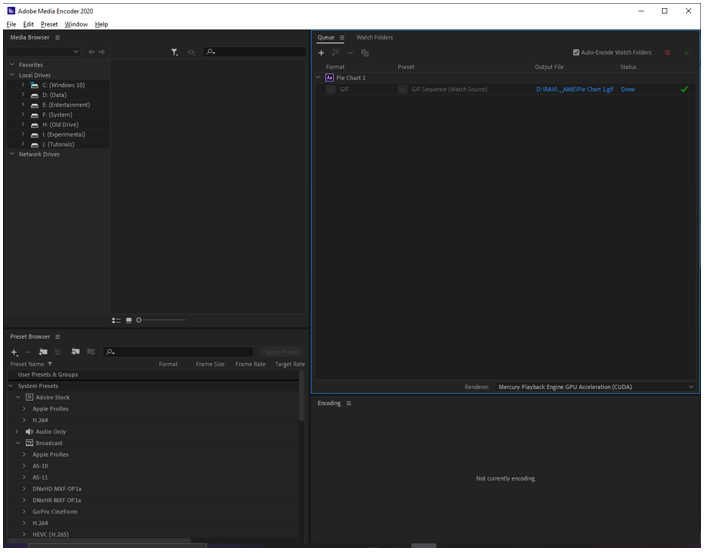Click the Media Browser ingest view icon
705x553 pixels.
[x=192, y=52]
